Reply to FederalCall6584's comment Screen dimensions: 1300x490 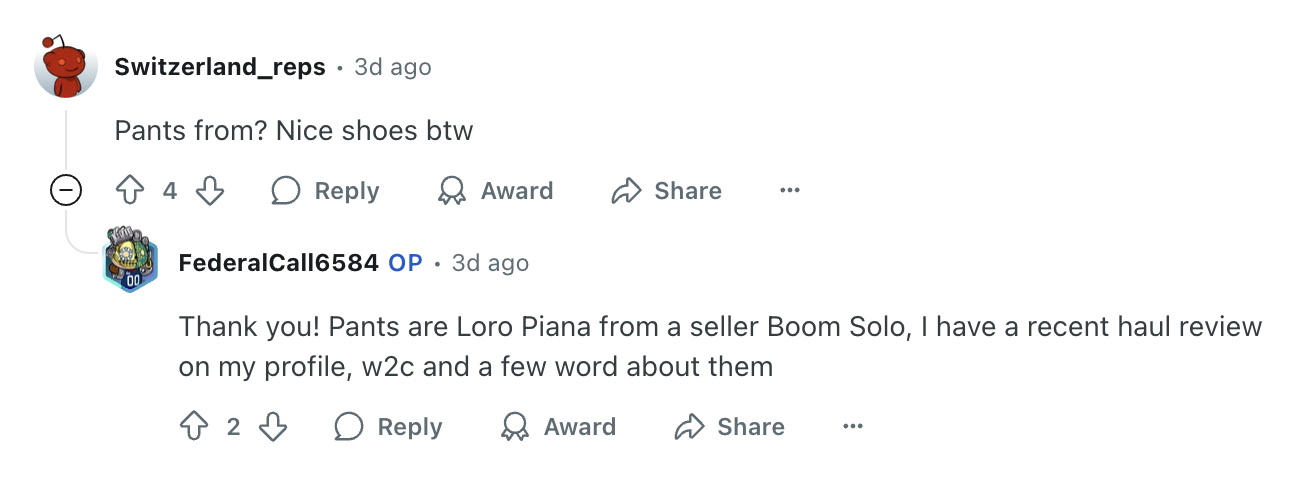pos(389,427)
